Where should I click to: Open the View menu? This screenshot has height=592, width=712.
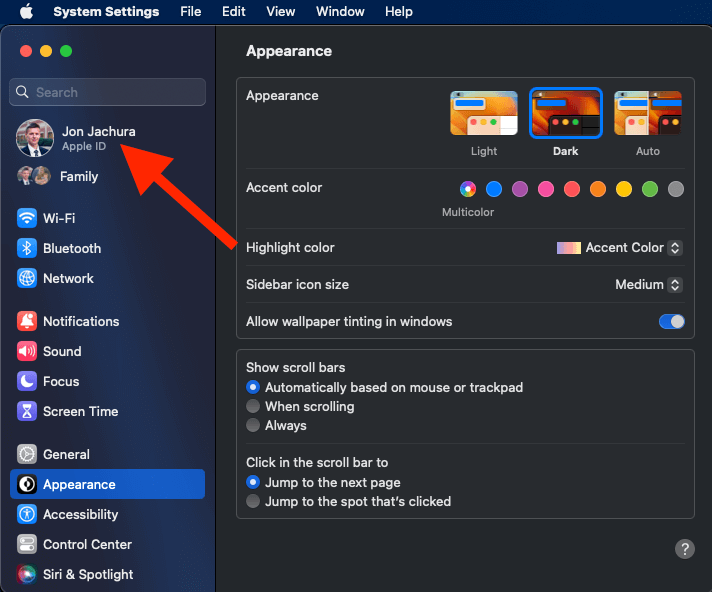point(281,11)
